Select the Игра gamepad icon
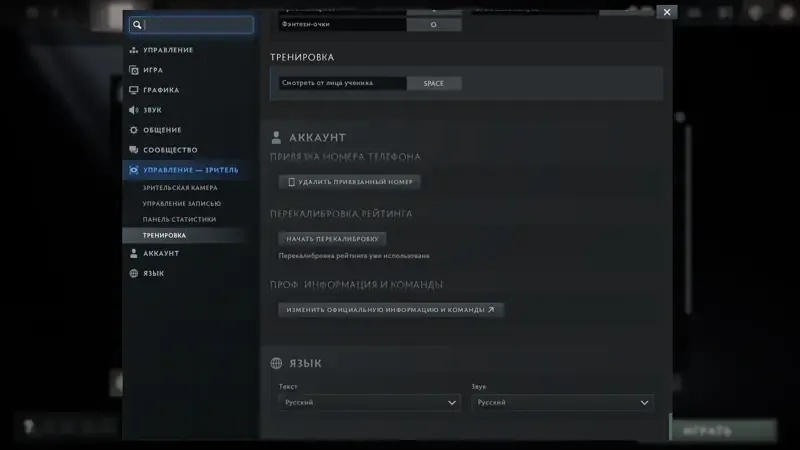 (134, 70)
